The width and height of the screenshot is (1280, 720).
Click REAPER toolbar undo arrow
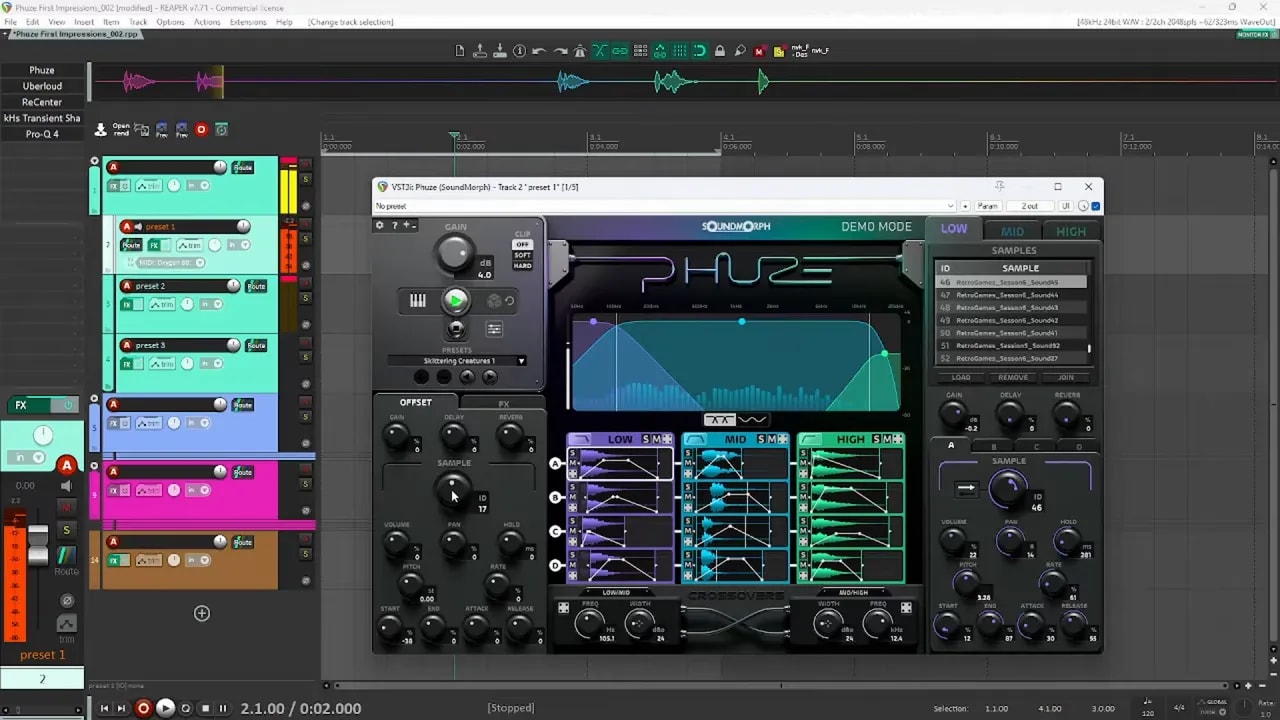pyautogui.click(x=539, y=50)
